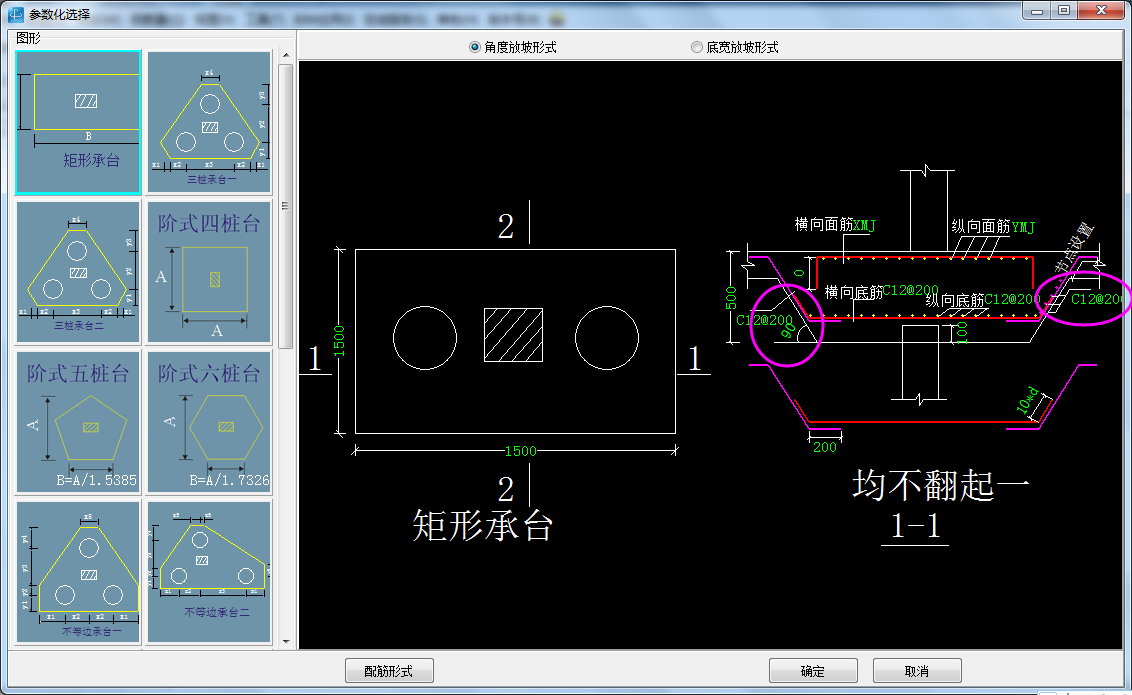
Task: Pick the 不等边承台一 thumbnail
Action: point(78,572)
